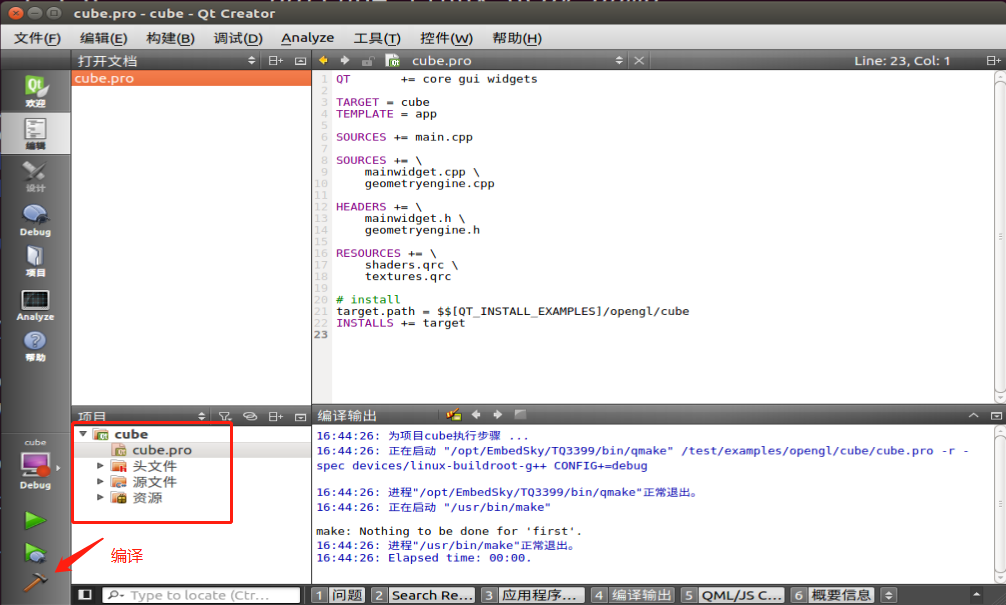Go forward in editor navigation history
Screen dimensions: 1006x605
(345, 60)
